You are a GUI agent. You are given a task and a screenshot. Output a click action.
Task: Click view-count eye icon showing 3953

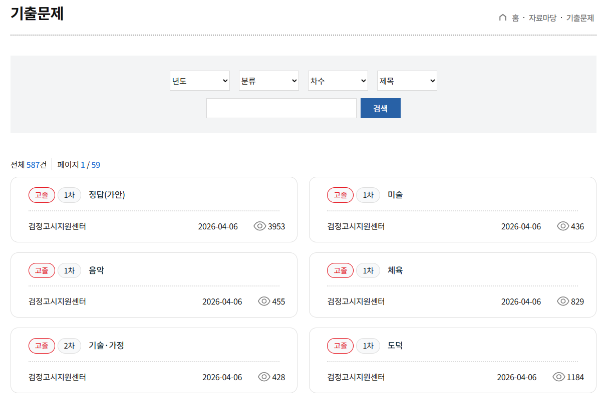click(x=260, y=226)
